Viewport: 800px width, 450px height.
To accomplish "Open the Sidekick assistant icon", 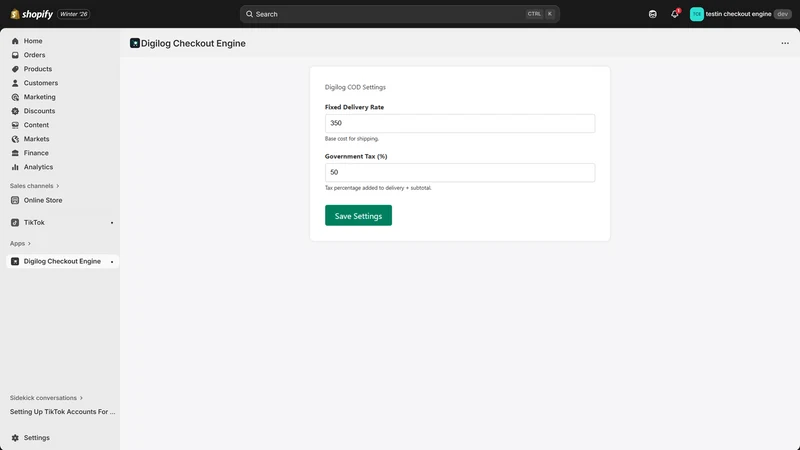I will tap(653, 14).
